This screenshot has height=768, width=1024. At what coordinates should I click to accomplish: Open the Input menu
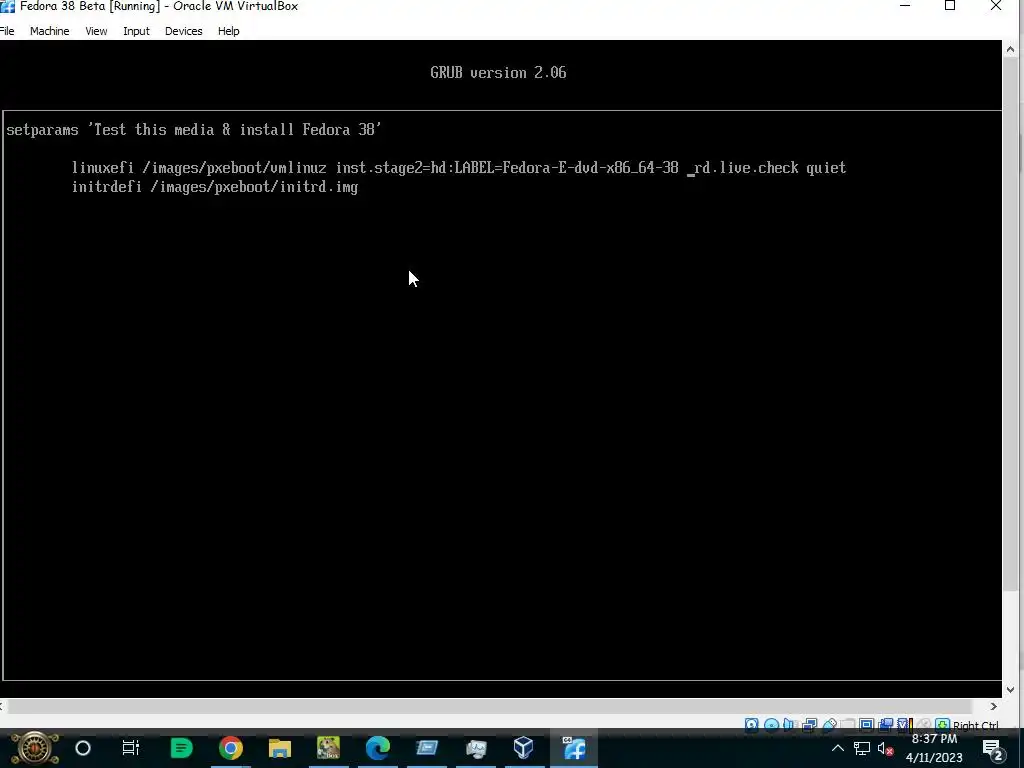coord(136,31)
